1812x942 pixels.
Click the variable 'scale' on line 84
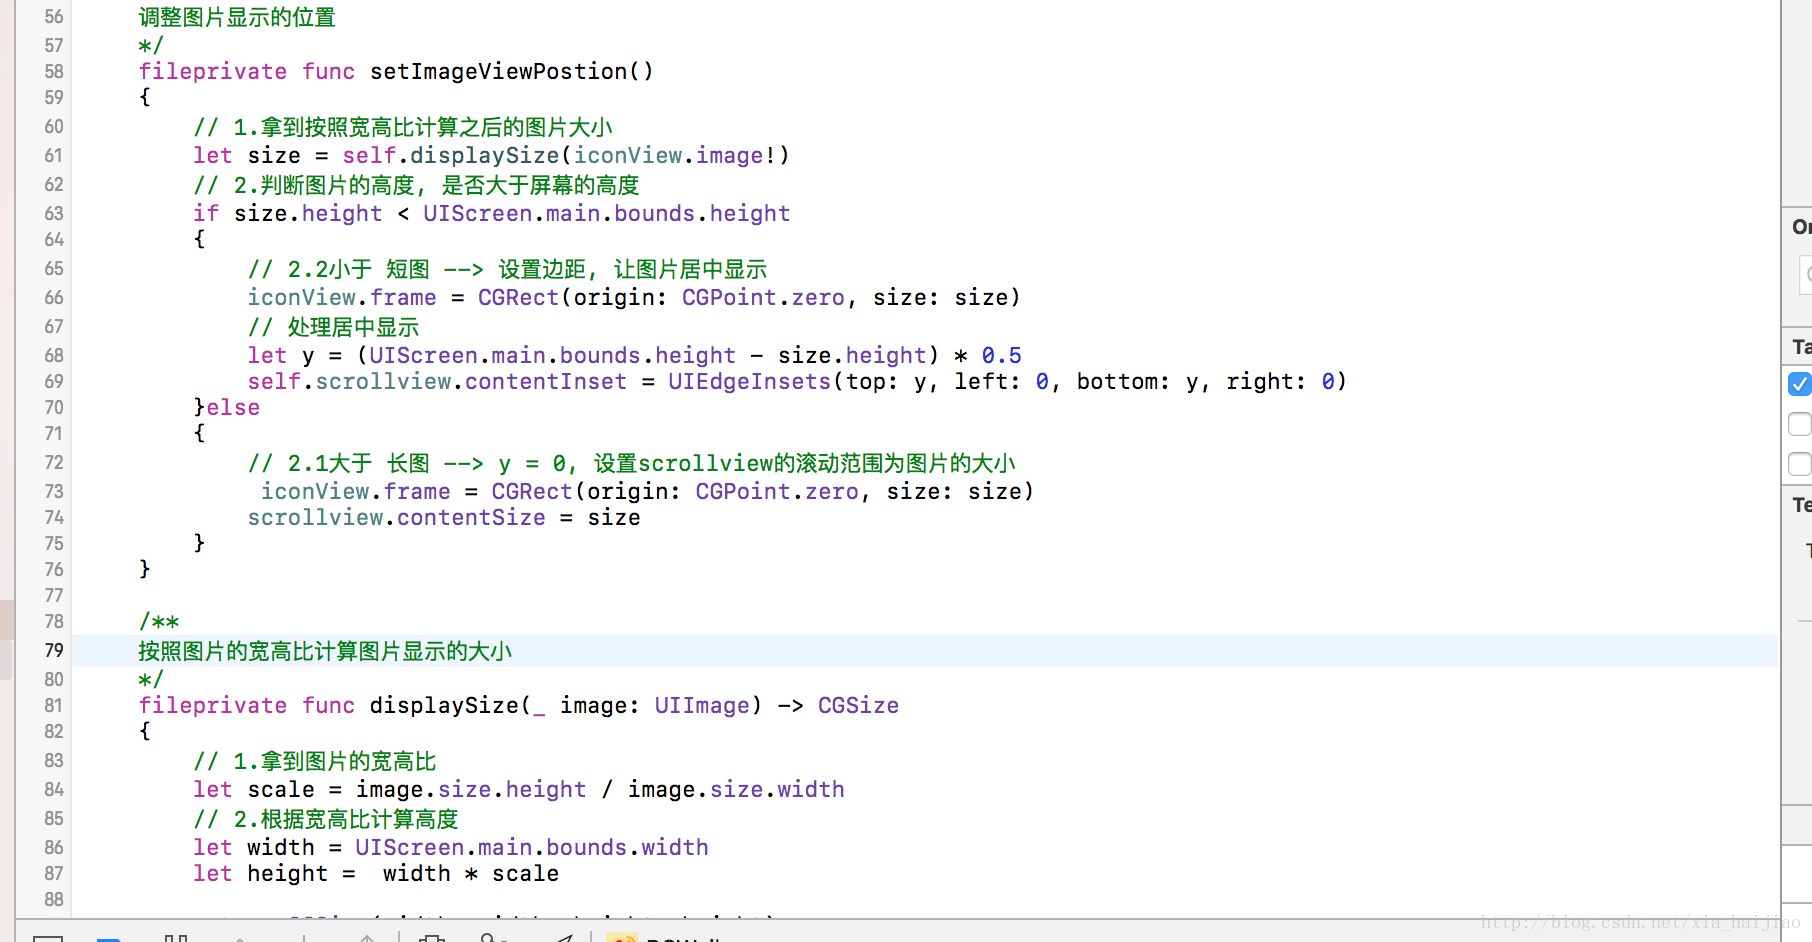(281, 789)
